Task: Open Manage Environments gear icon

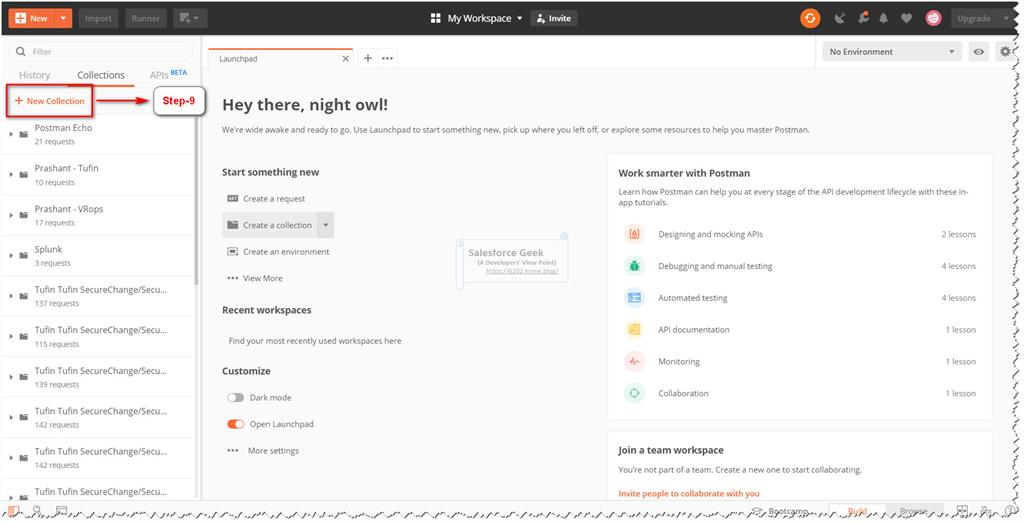Action: [1005, 52]
